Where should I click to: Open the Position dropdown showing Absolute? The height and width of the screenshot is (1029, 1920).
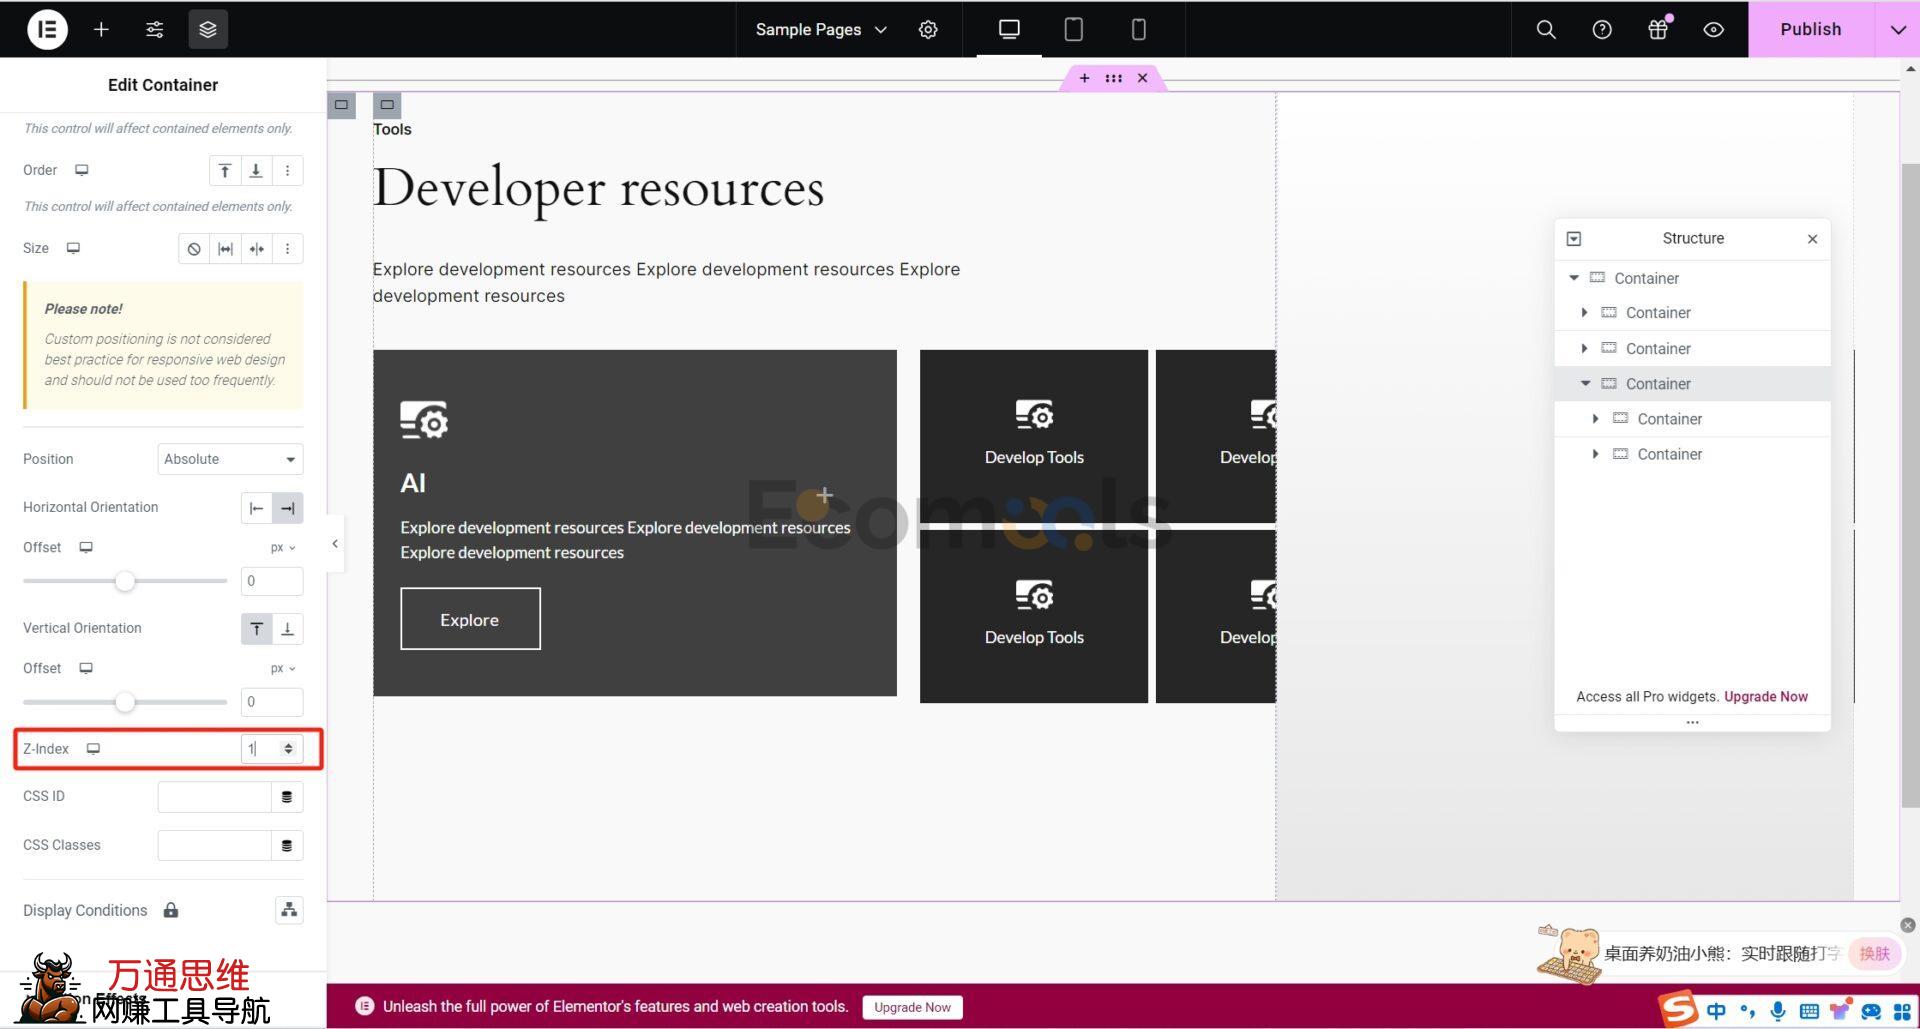point(230,459)
